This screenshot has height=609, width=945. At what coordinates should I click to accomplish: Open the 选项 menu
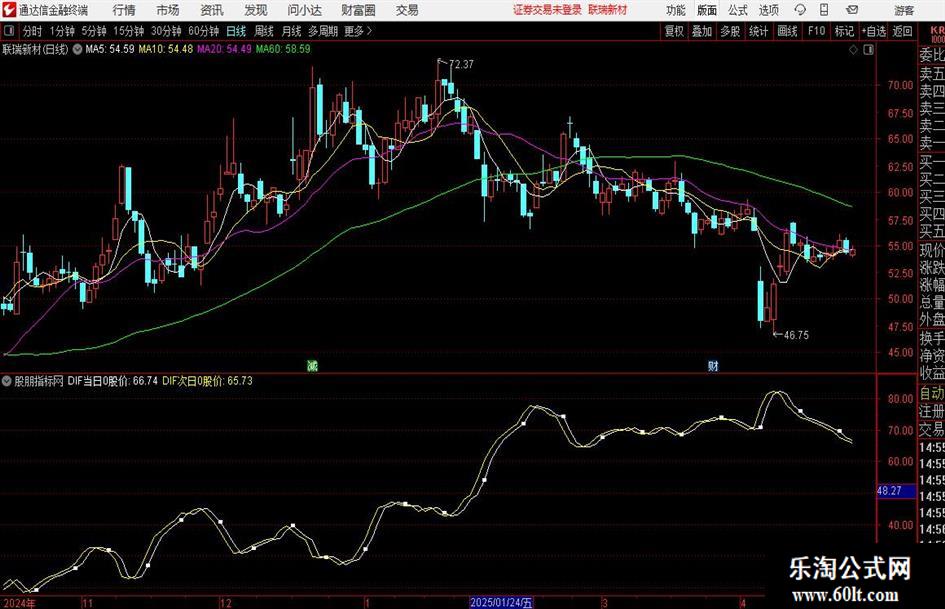tap(769, 10)
